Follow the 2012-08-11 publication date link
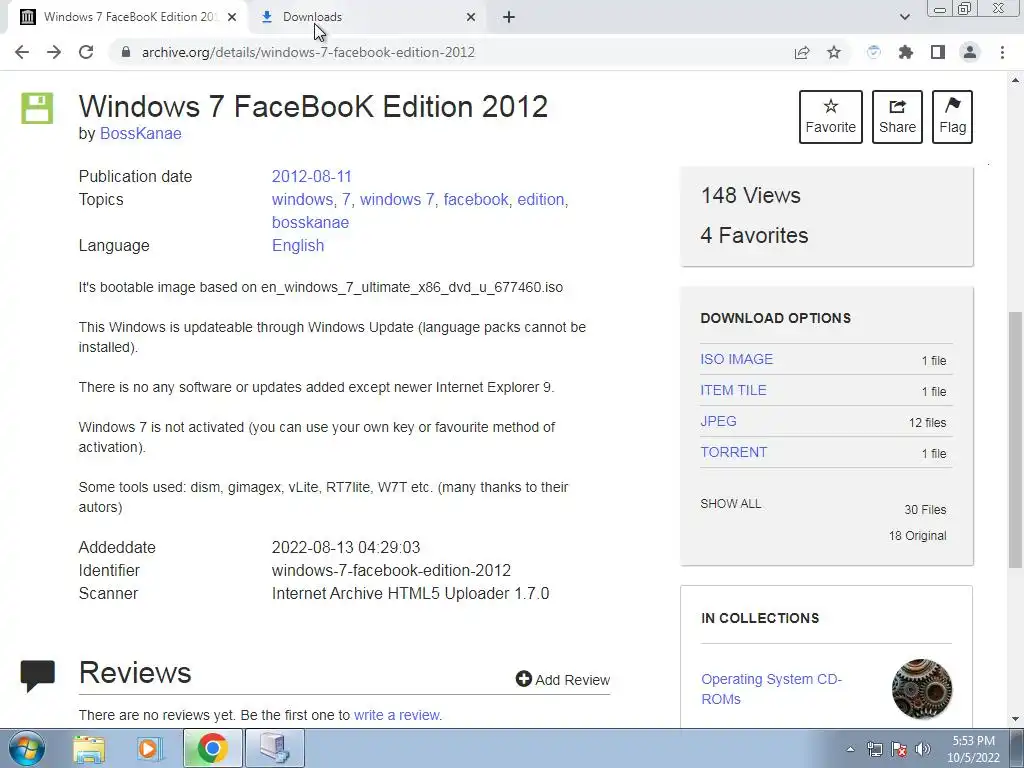Image resolution: width=1024 pixels, height=768 pixels. tap(312, 176)
